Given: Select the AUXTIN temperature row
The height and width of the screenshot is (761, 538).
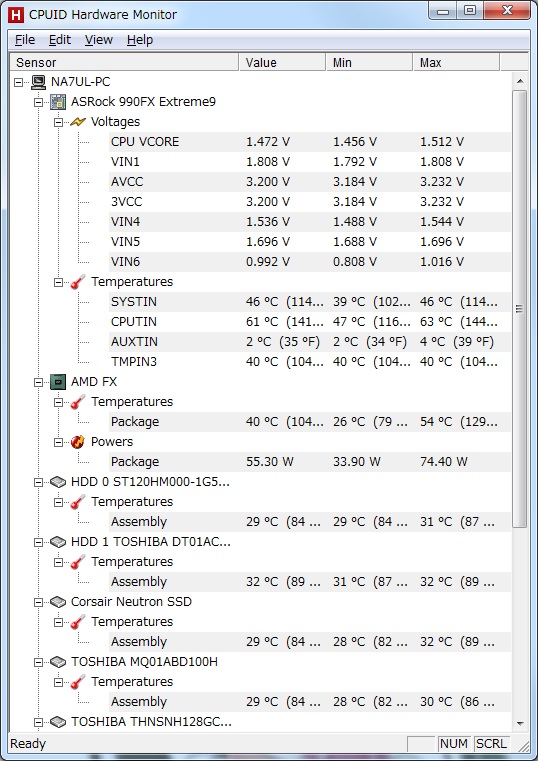Looking at the screenshot, I should (x=310, y=342).
